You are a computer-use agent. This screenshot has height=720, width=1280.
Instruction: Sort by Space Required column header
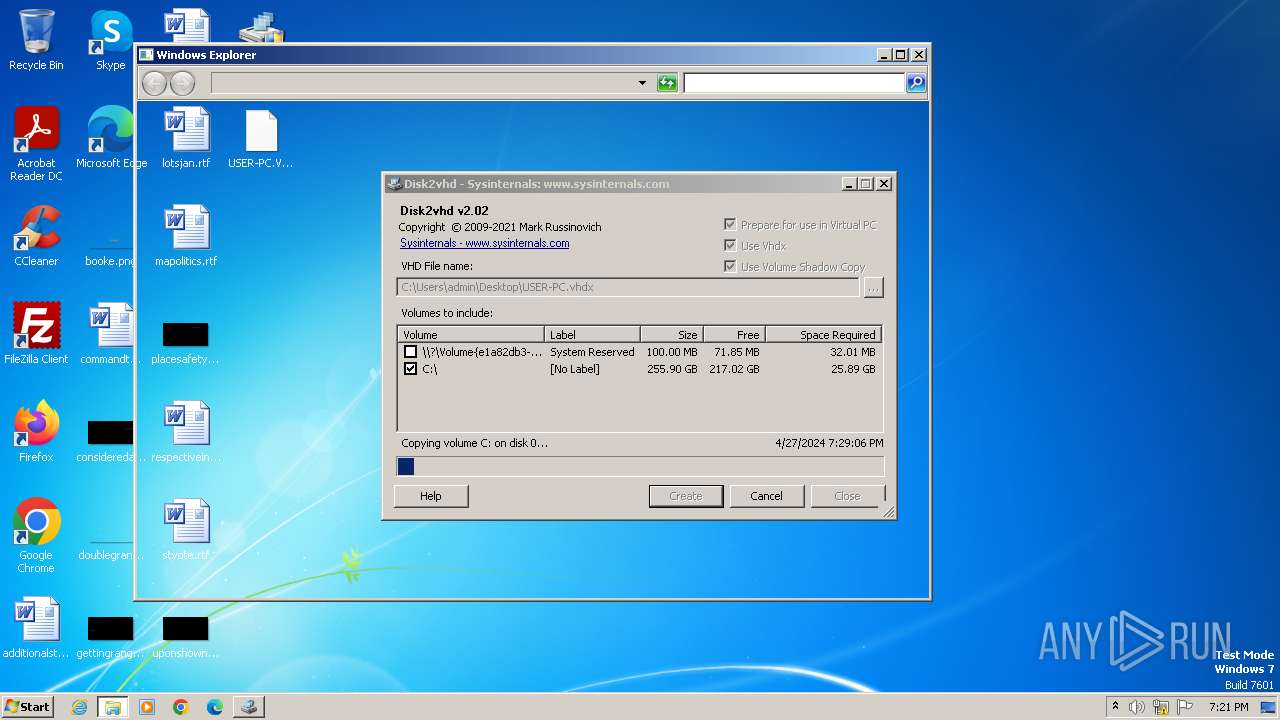(823, 335)
